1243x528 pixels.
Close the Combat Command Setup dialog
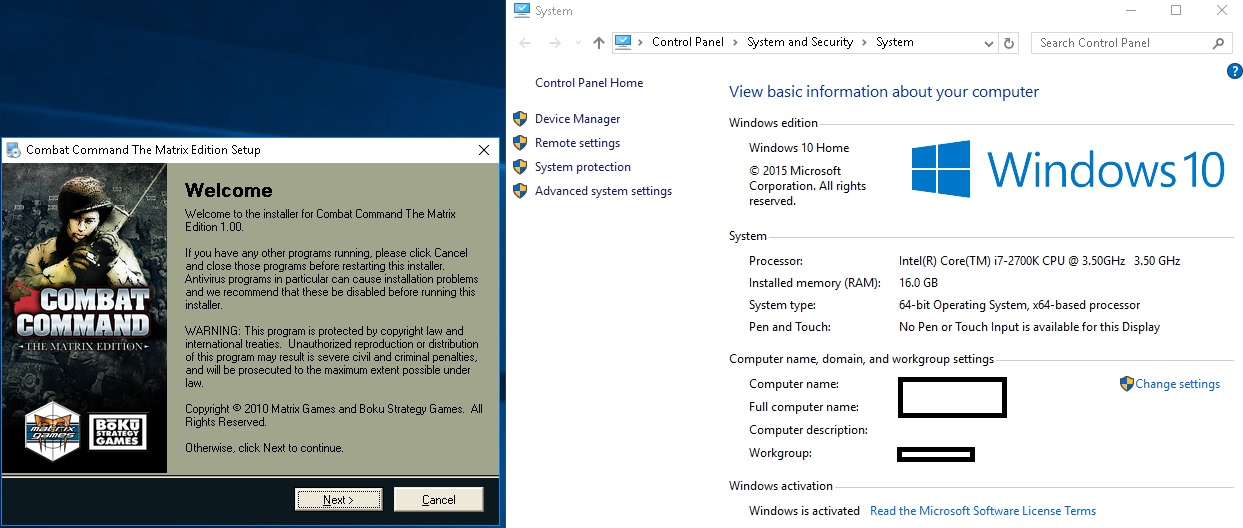tap(484, 150)
